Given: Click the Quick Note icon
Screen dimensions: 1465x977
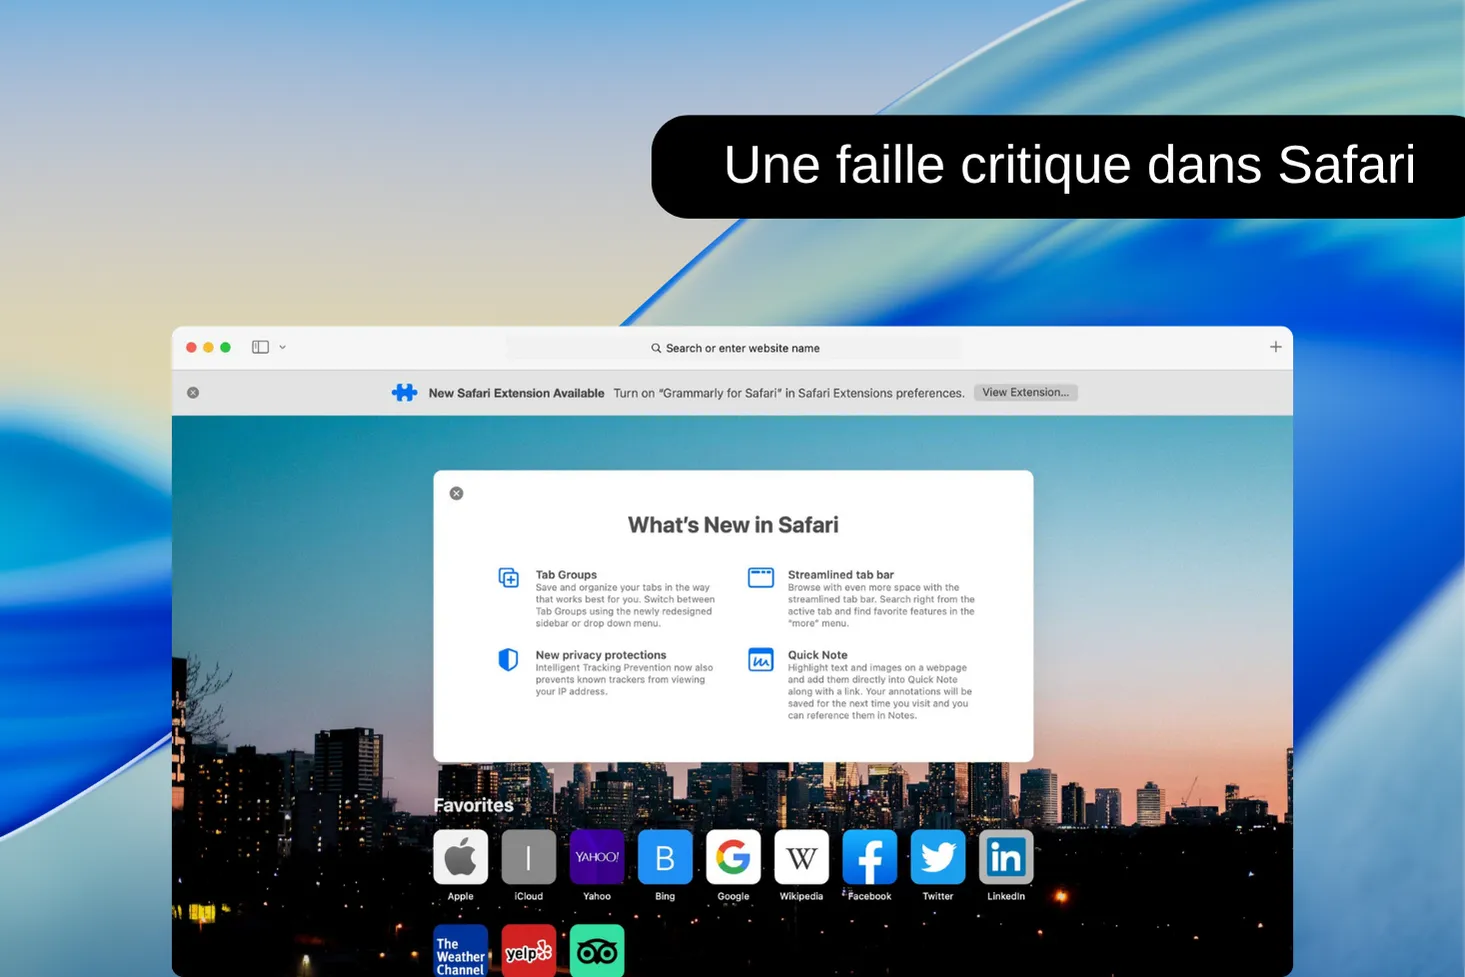Looking at the screenshot, I should [760, 659].
